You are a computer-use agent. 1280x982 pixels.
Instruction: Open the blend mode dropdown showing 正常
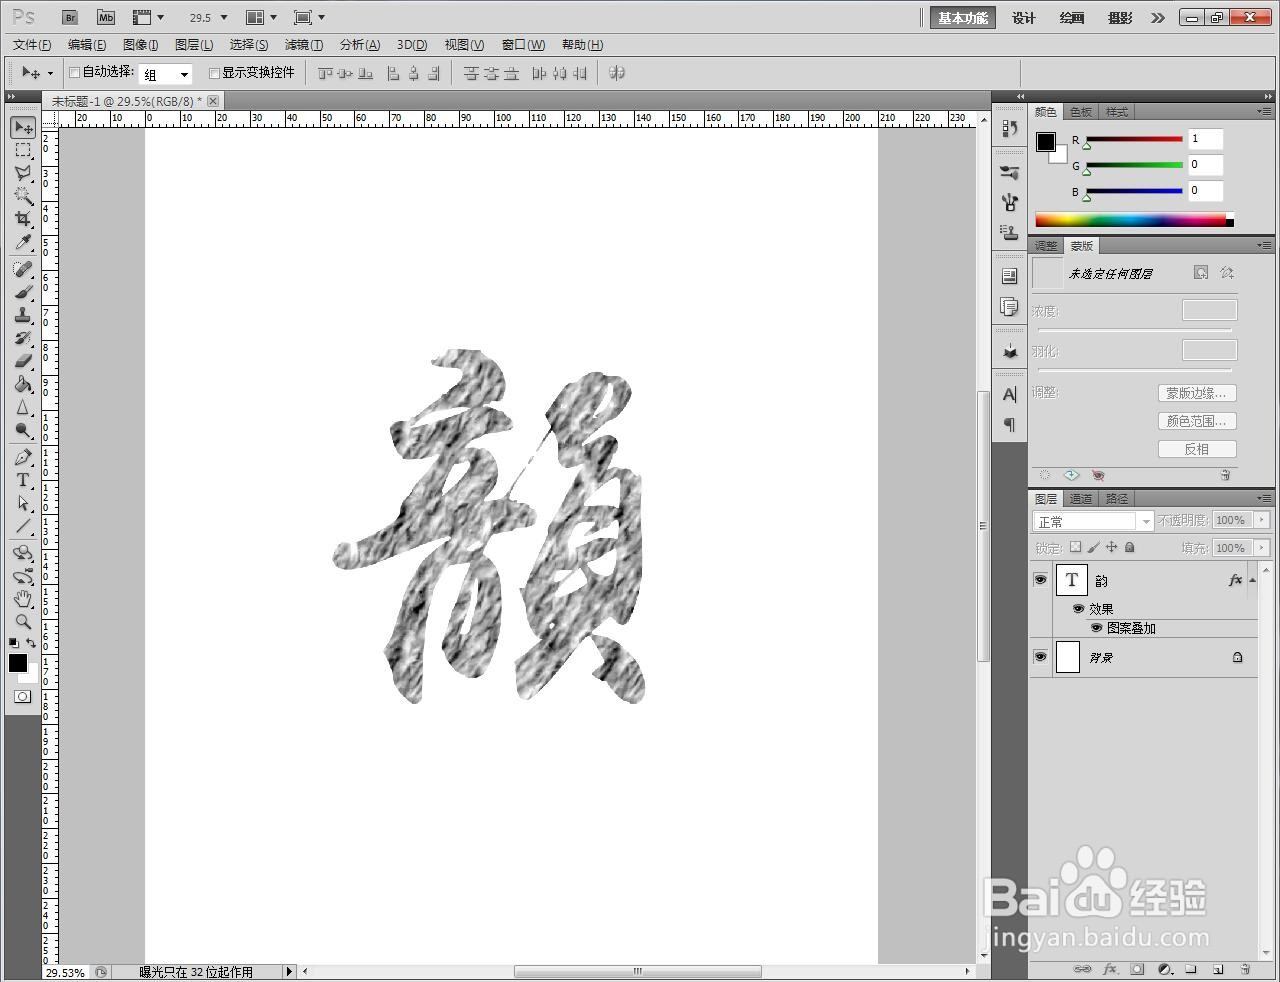(x=1092, y=520)
